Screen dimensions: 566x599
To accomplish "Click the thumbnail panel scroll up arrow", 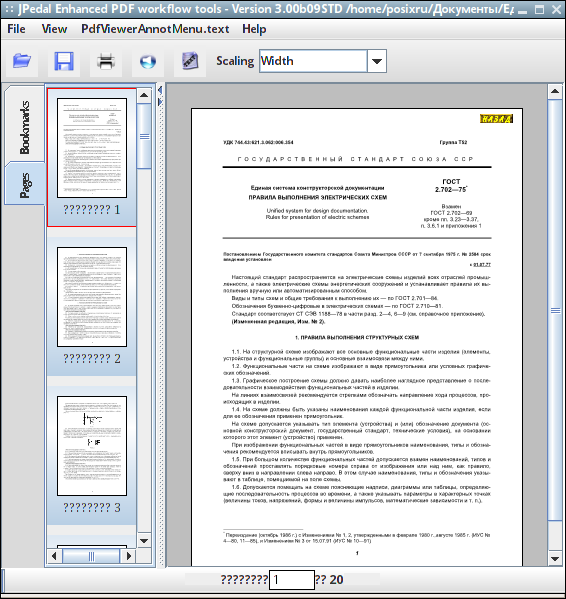I will click(144, 95).
